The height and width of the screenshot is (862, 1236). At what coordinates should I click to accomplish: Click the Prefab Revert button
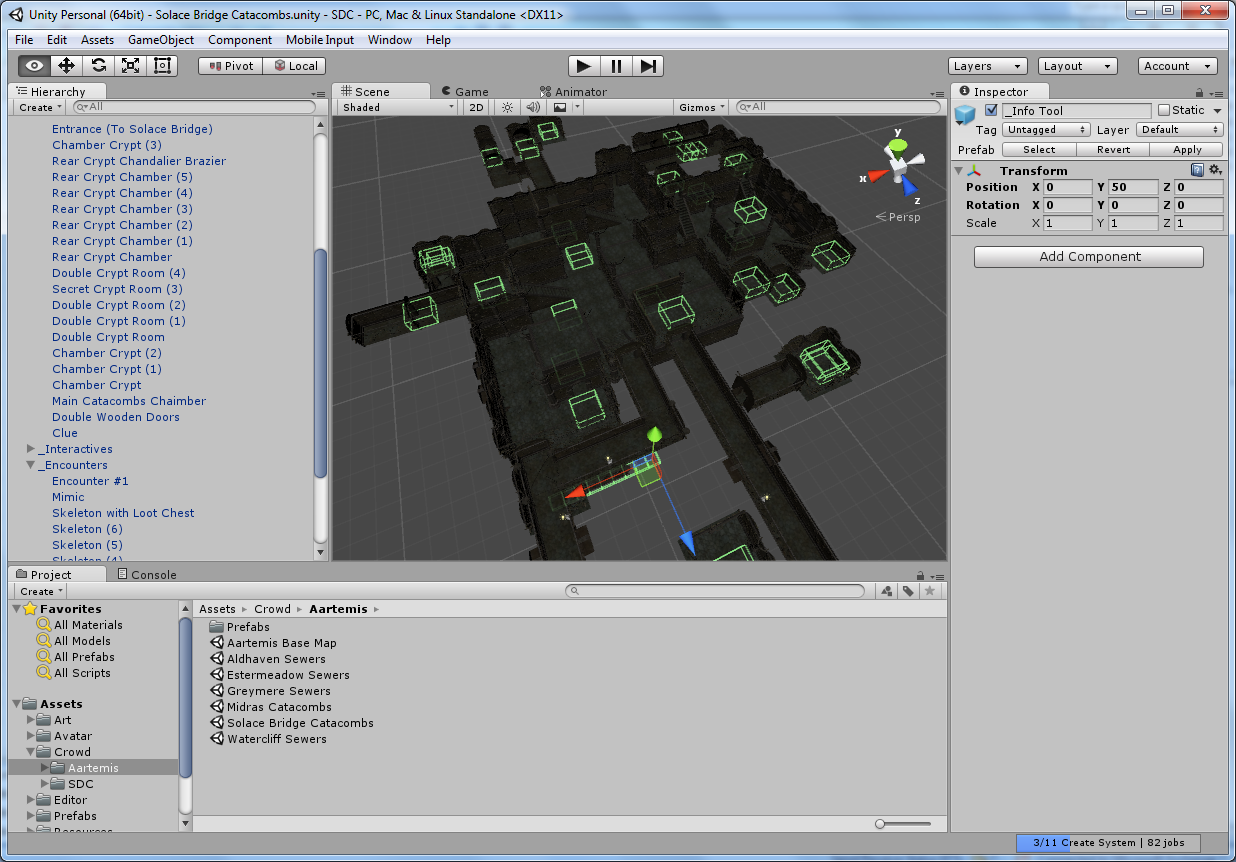1113,150
